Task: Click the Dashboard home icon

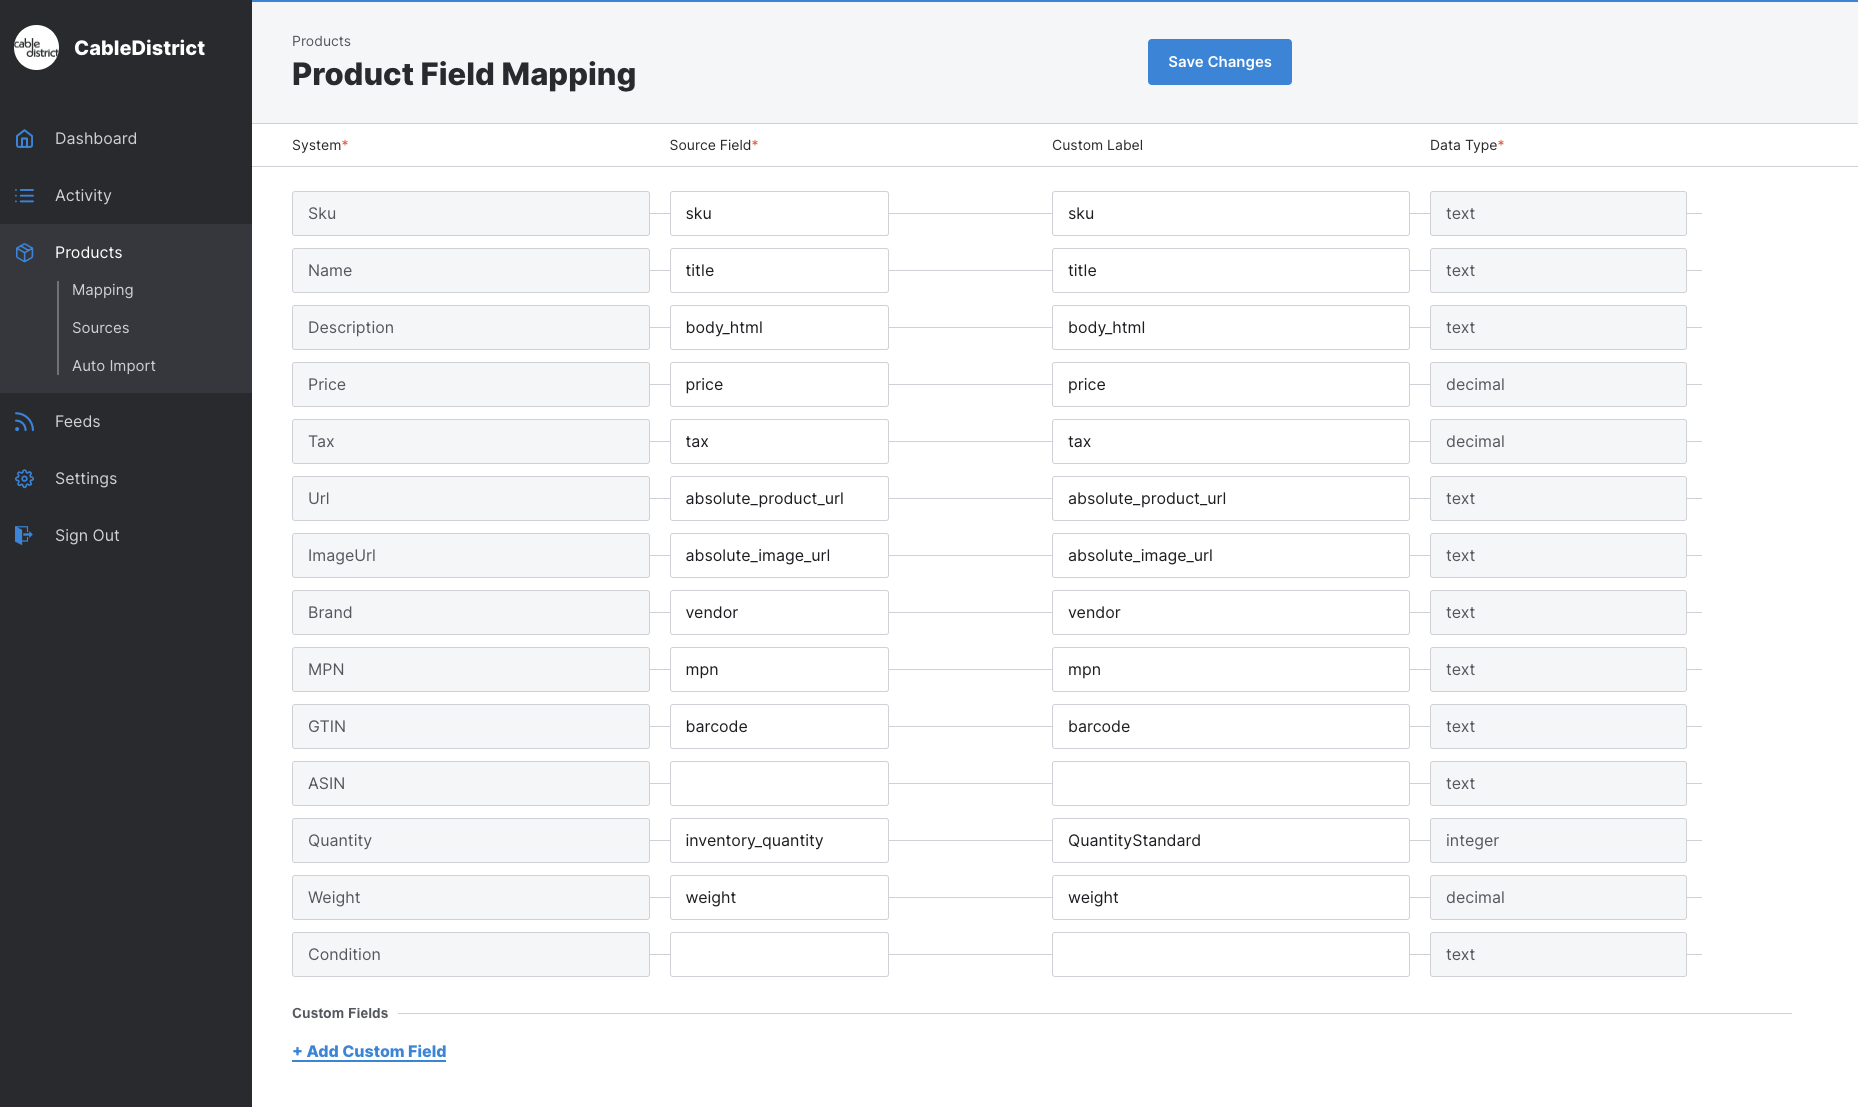Action: click(25, 139)
